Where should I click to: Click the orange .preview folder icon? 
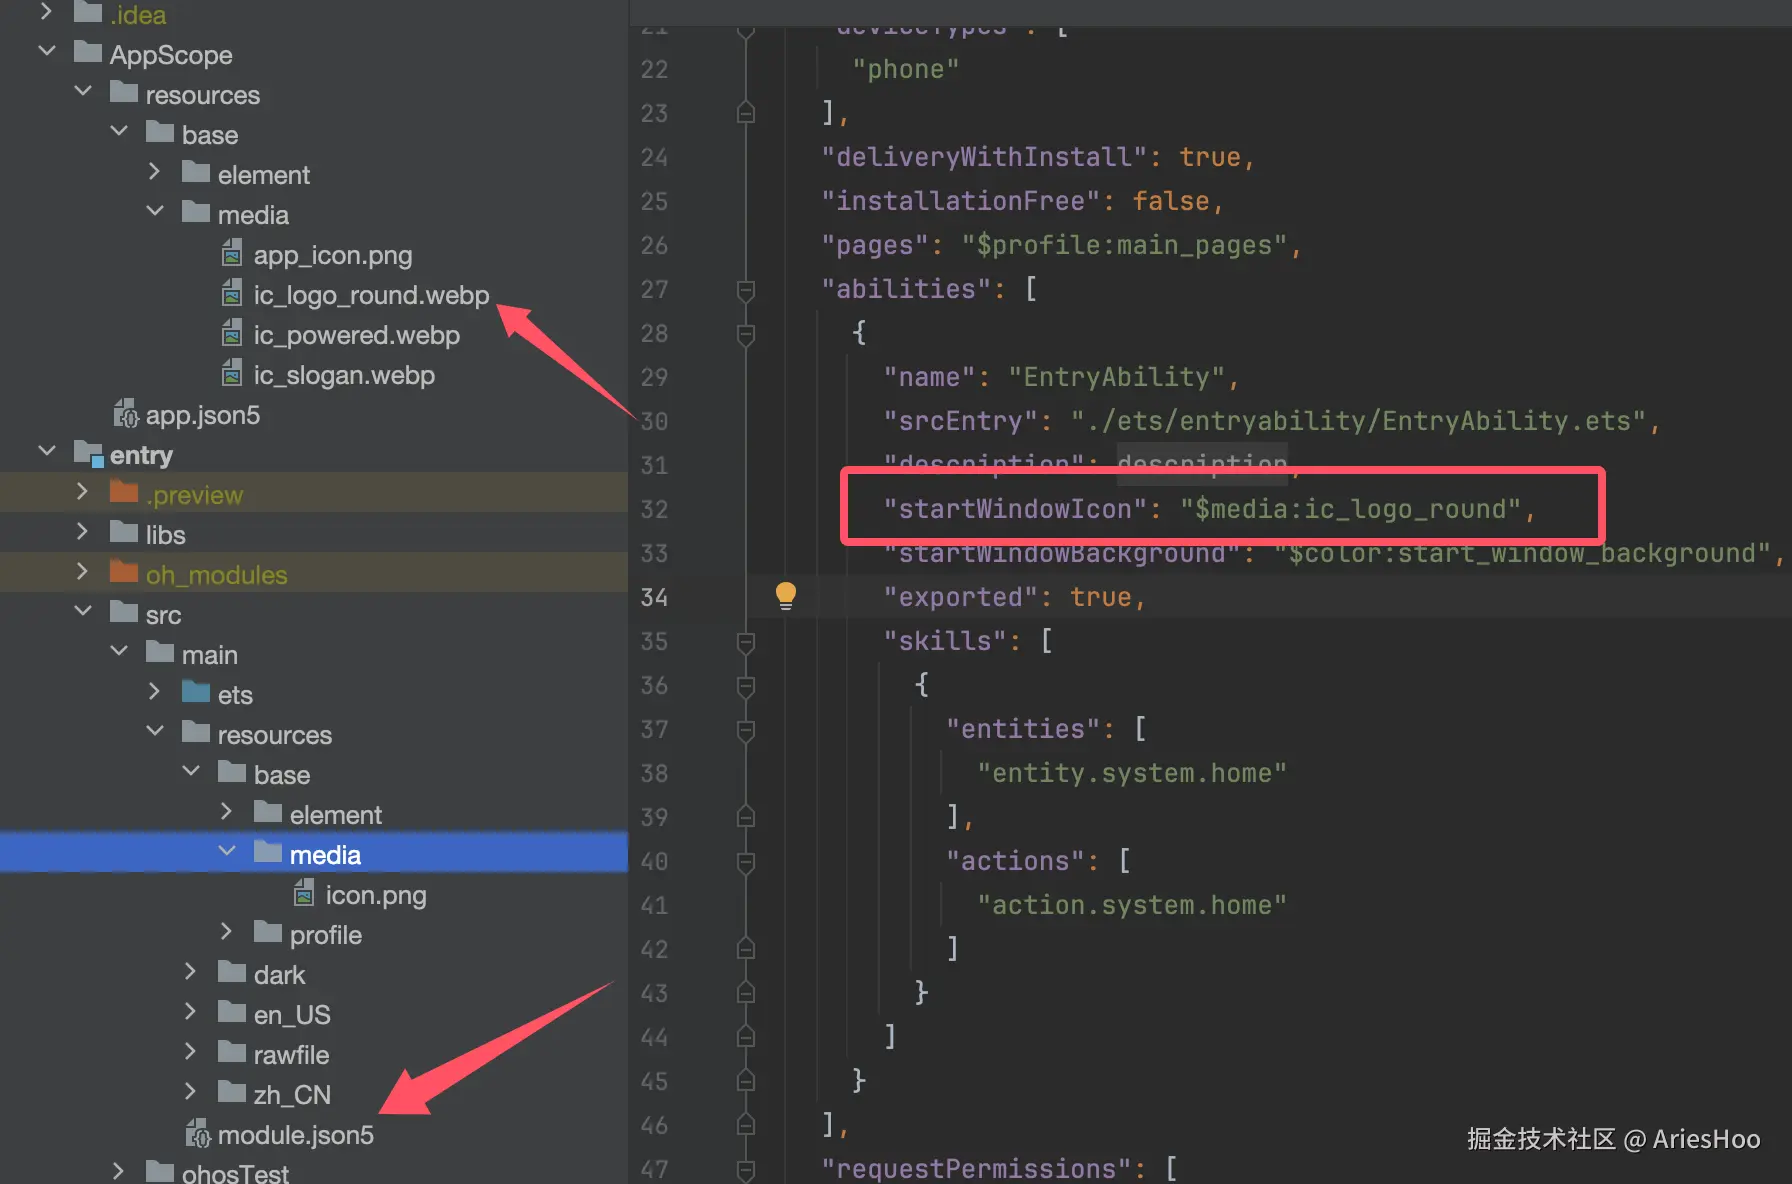(124, 492)
